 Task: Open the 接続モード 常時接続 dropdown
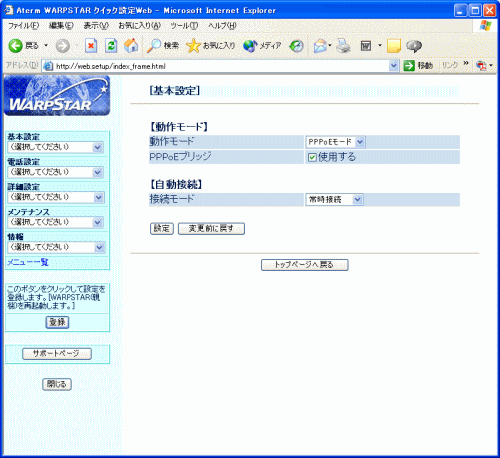point(334,200)
